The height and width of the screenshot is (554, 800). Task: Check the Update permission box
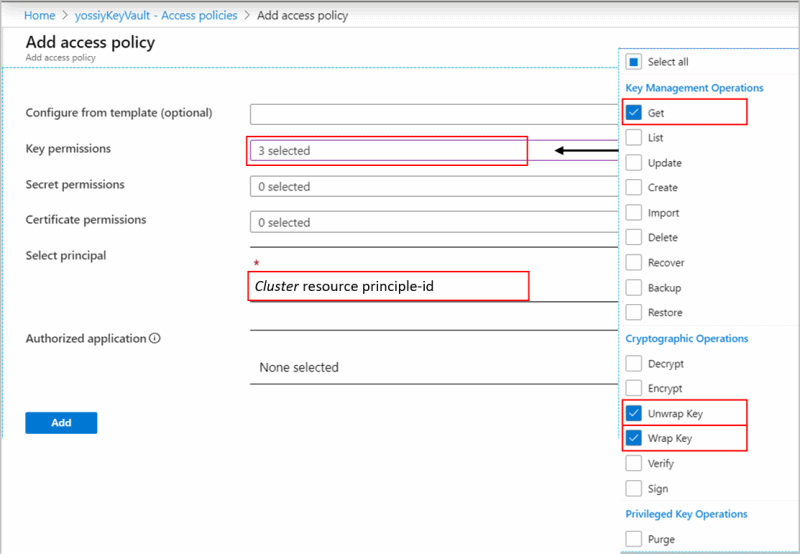[x=634, y=162]
